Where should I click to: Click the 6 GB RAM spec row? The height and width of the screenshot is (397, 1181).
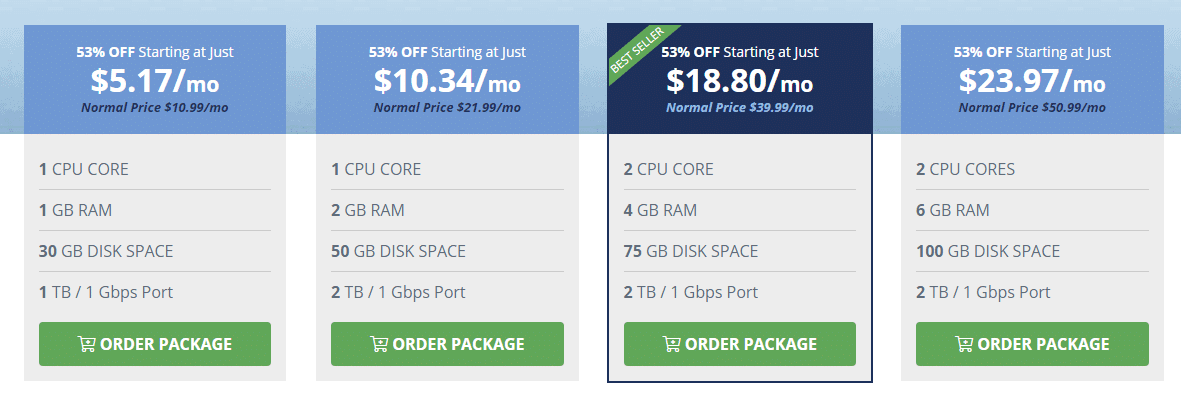(x=1033, y=210)
